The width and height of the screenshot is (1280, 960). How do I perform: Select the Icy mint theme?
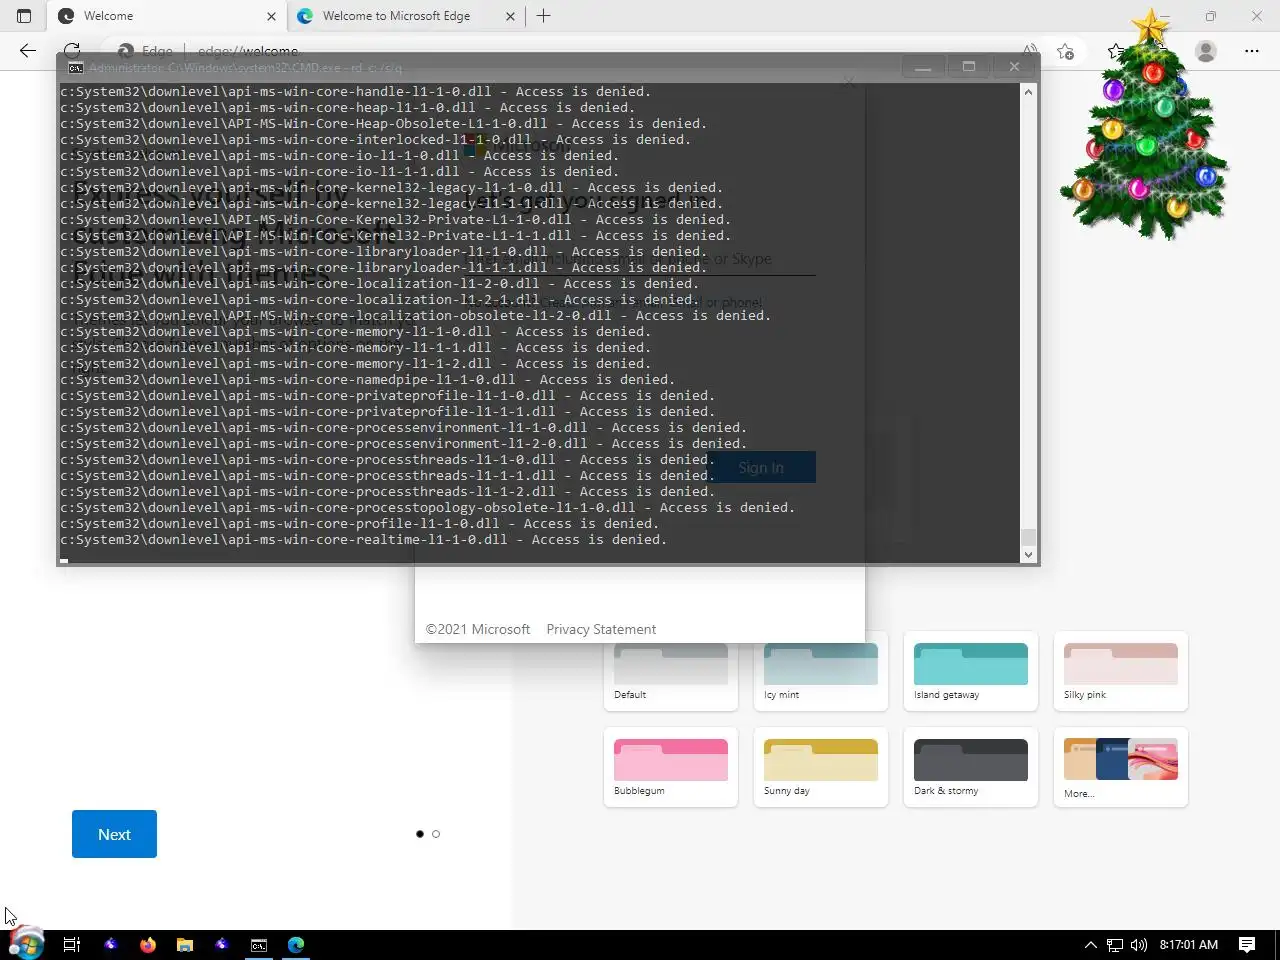coord(821,673)
